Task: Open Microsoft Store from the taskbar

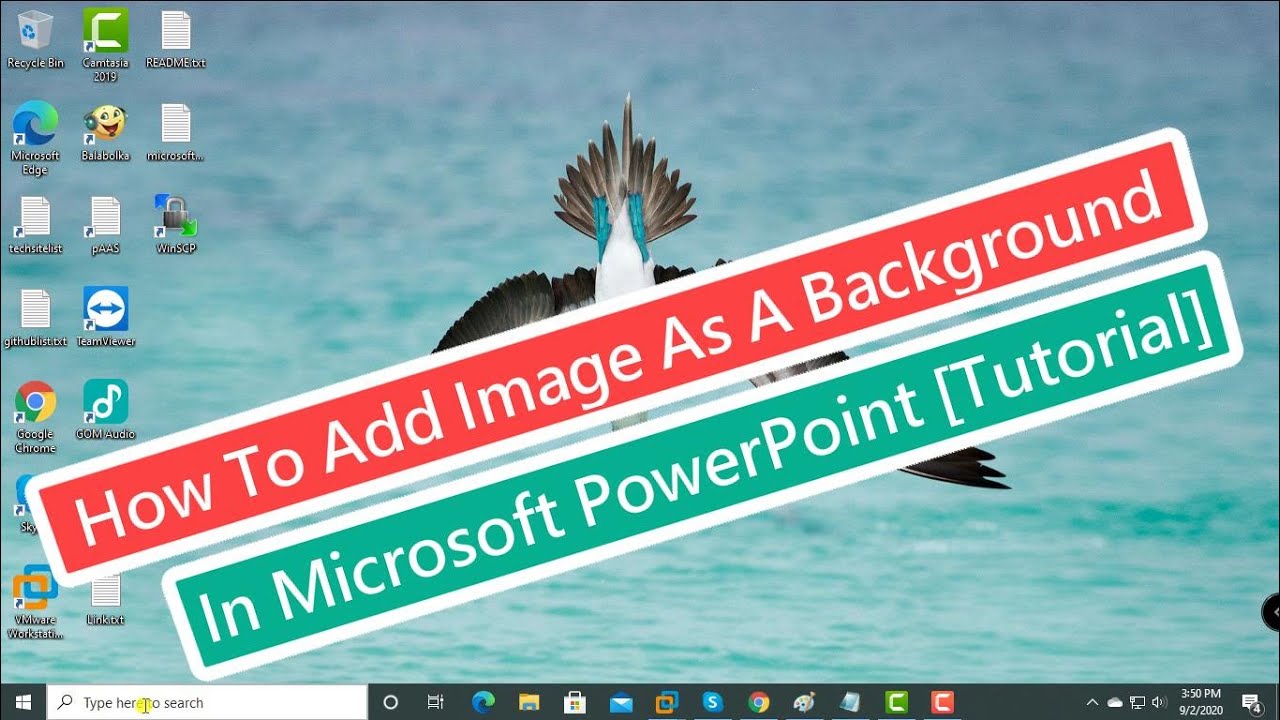Action: click(x=574, y=702)
